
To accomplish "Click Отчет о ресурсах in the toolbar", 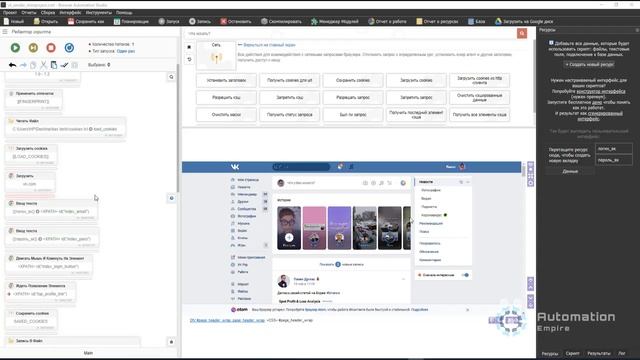I will 437,21.
